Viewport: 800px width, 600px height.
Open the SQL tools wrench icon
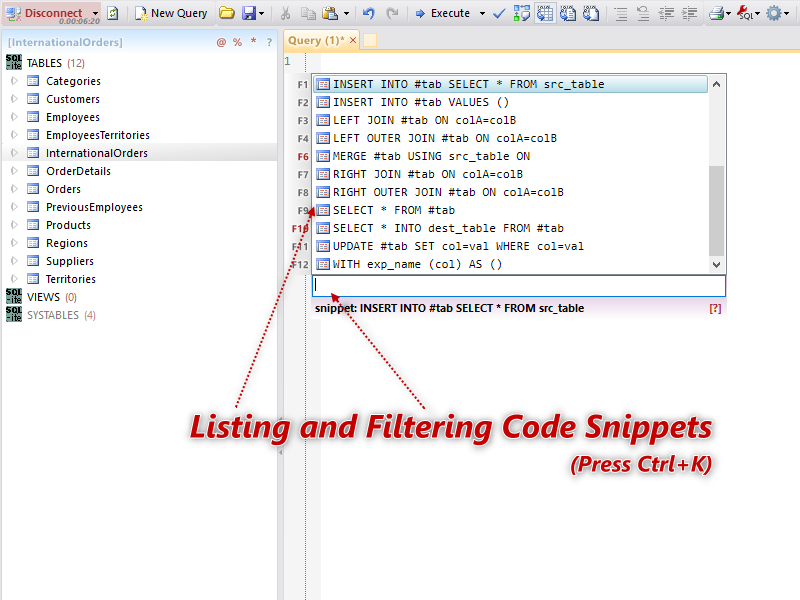point(745,13)
